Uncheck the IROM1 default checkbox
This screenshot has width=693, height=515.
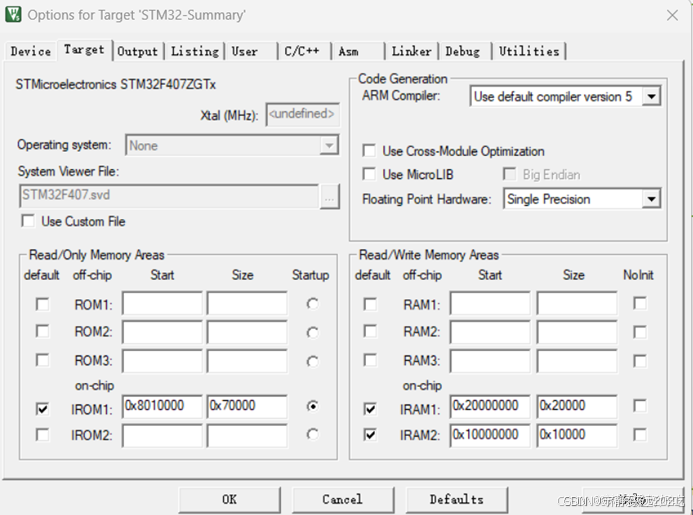42,409
